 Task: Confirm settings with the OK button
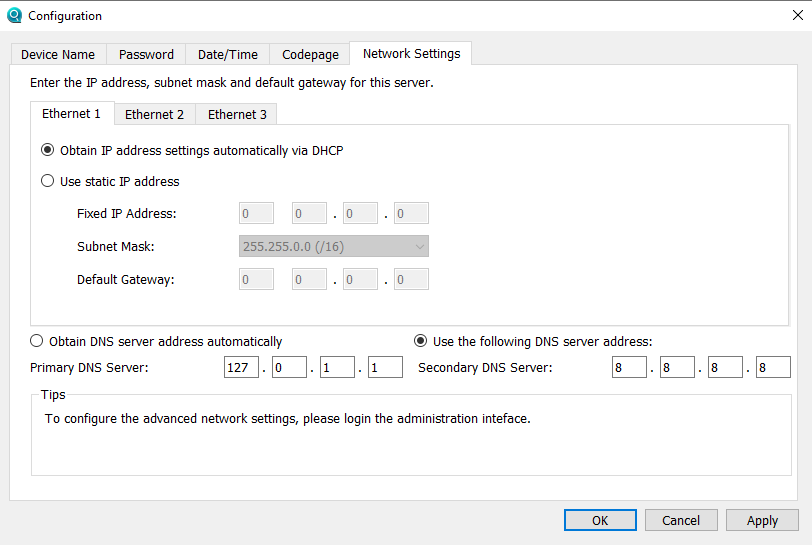pos(600,520)
